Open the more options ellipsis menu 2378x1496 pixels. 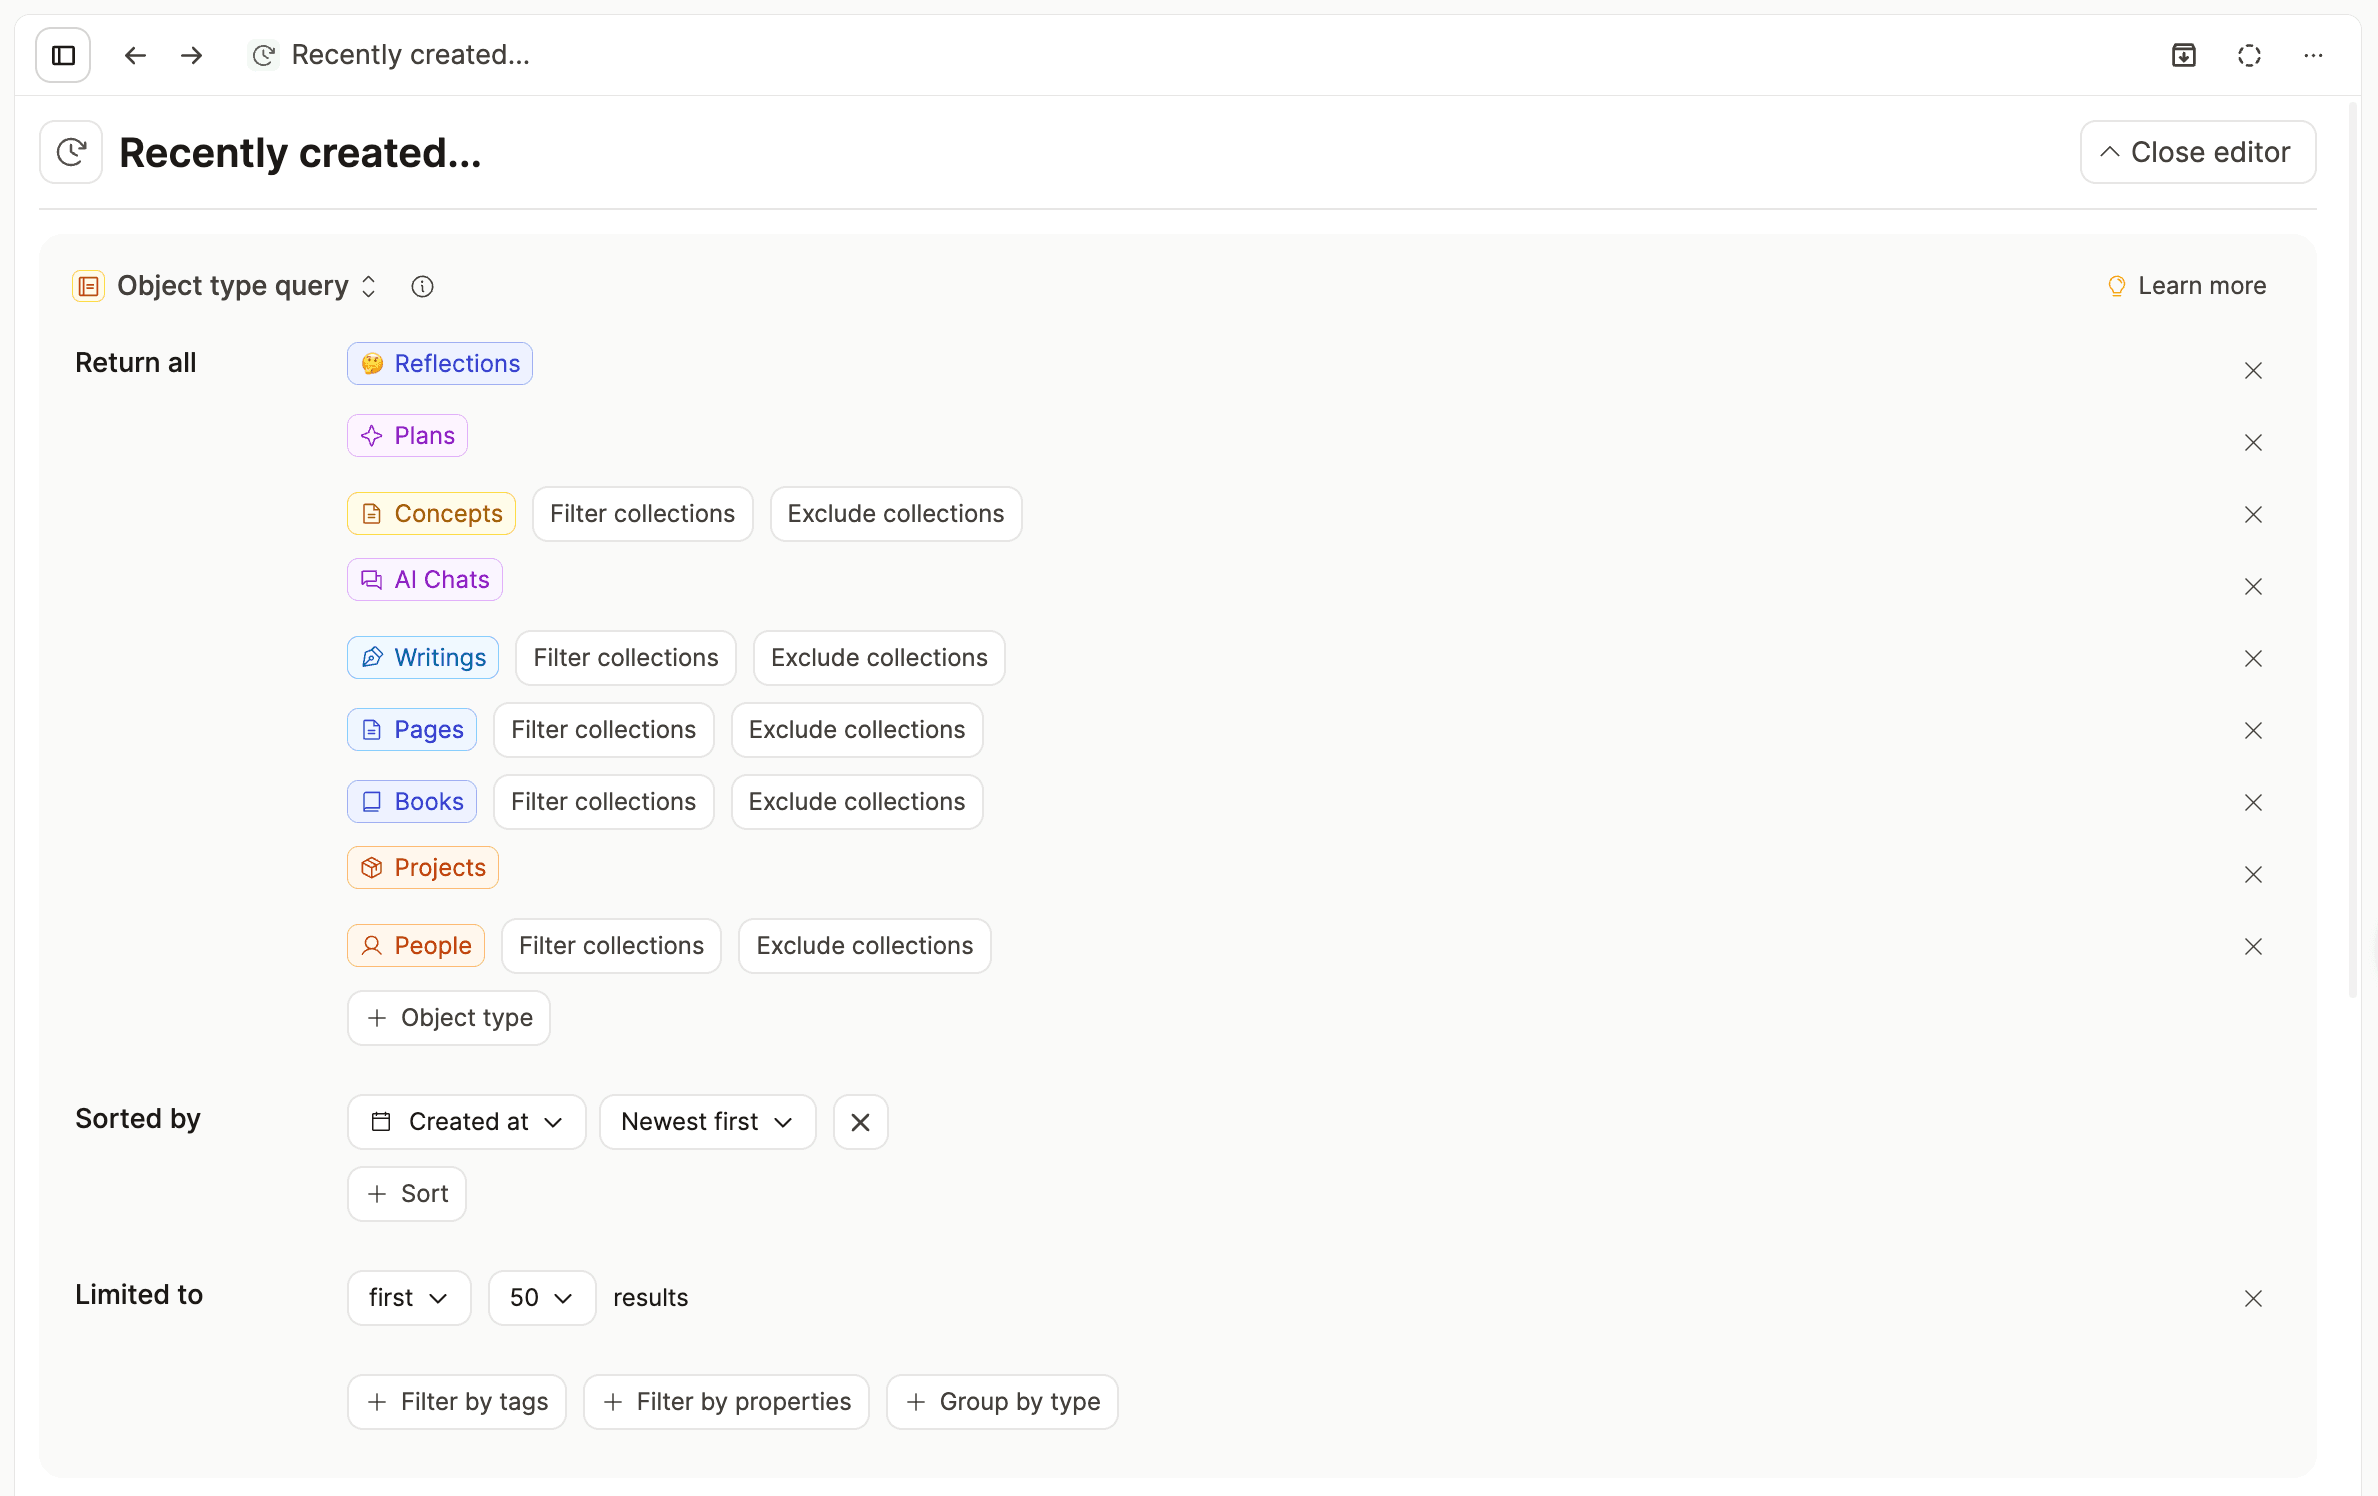[x=2313, y=55]
